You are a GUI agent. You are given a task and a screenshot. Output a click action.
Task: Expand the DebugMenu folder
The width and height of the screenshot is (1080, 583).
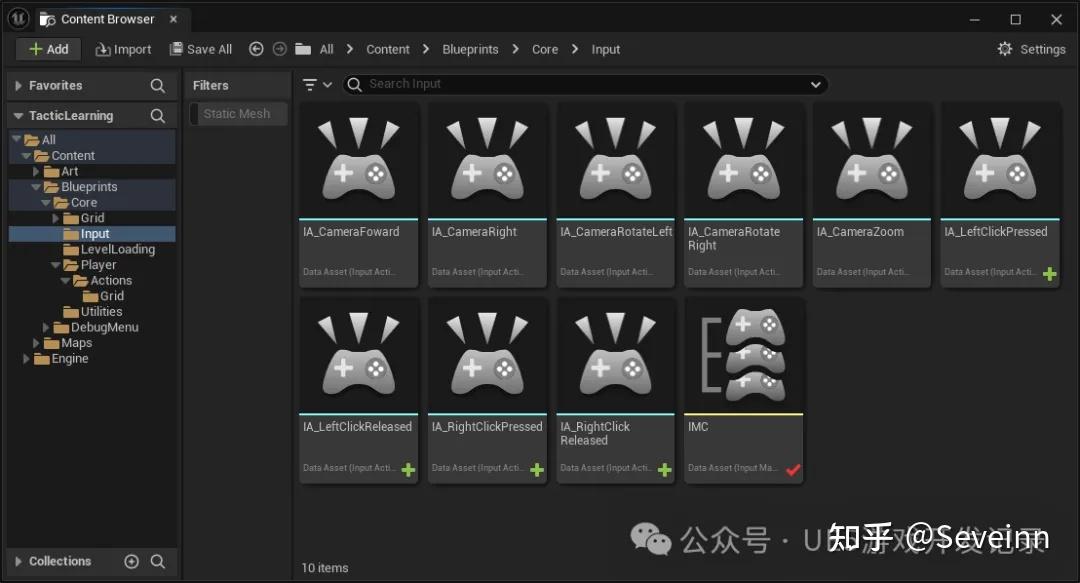coord(46,327)
